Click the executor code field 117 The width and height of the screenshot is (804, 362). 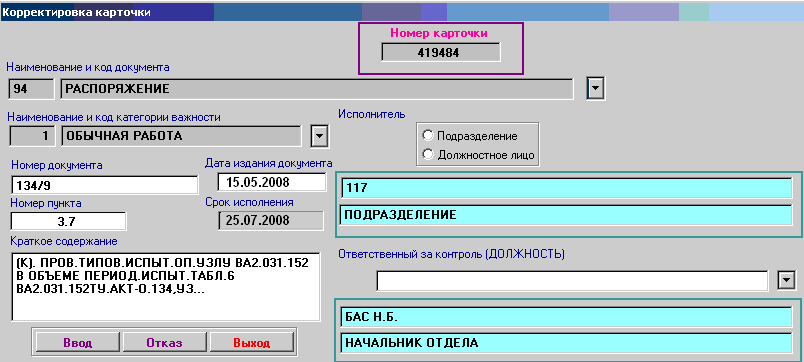566,188
